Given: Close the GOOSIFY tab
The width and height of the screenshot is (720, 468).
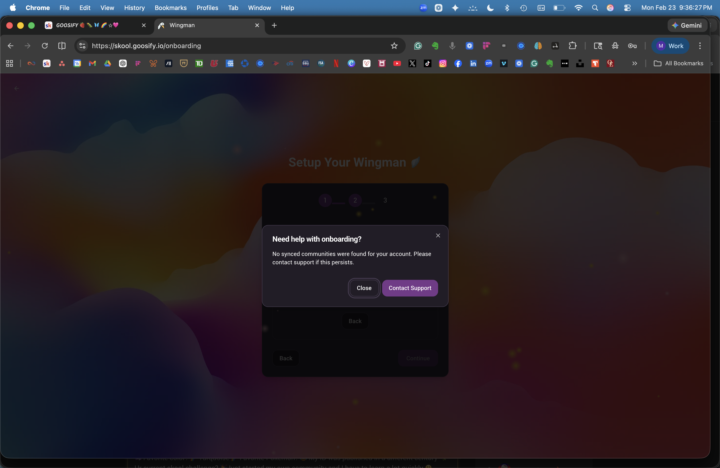Looking at the screenshot, I should coord(144,25).
